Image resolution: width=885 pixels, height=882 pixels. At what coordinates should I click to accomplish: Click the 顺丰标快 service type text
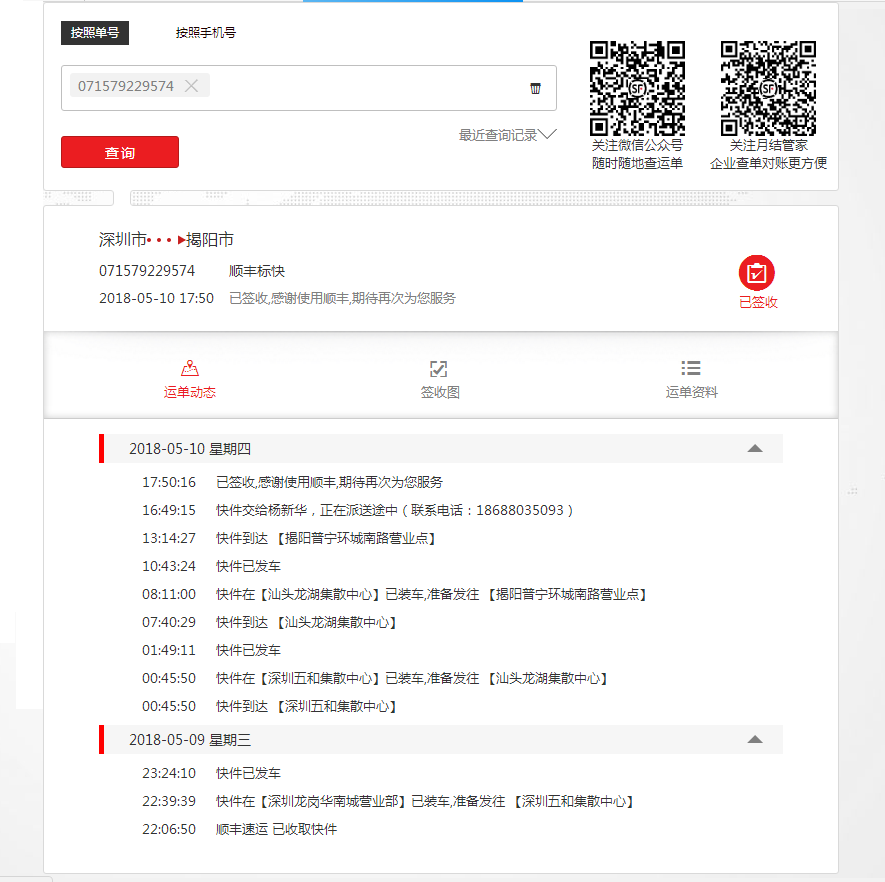click(x=257, y=271)
